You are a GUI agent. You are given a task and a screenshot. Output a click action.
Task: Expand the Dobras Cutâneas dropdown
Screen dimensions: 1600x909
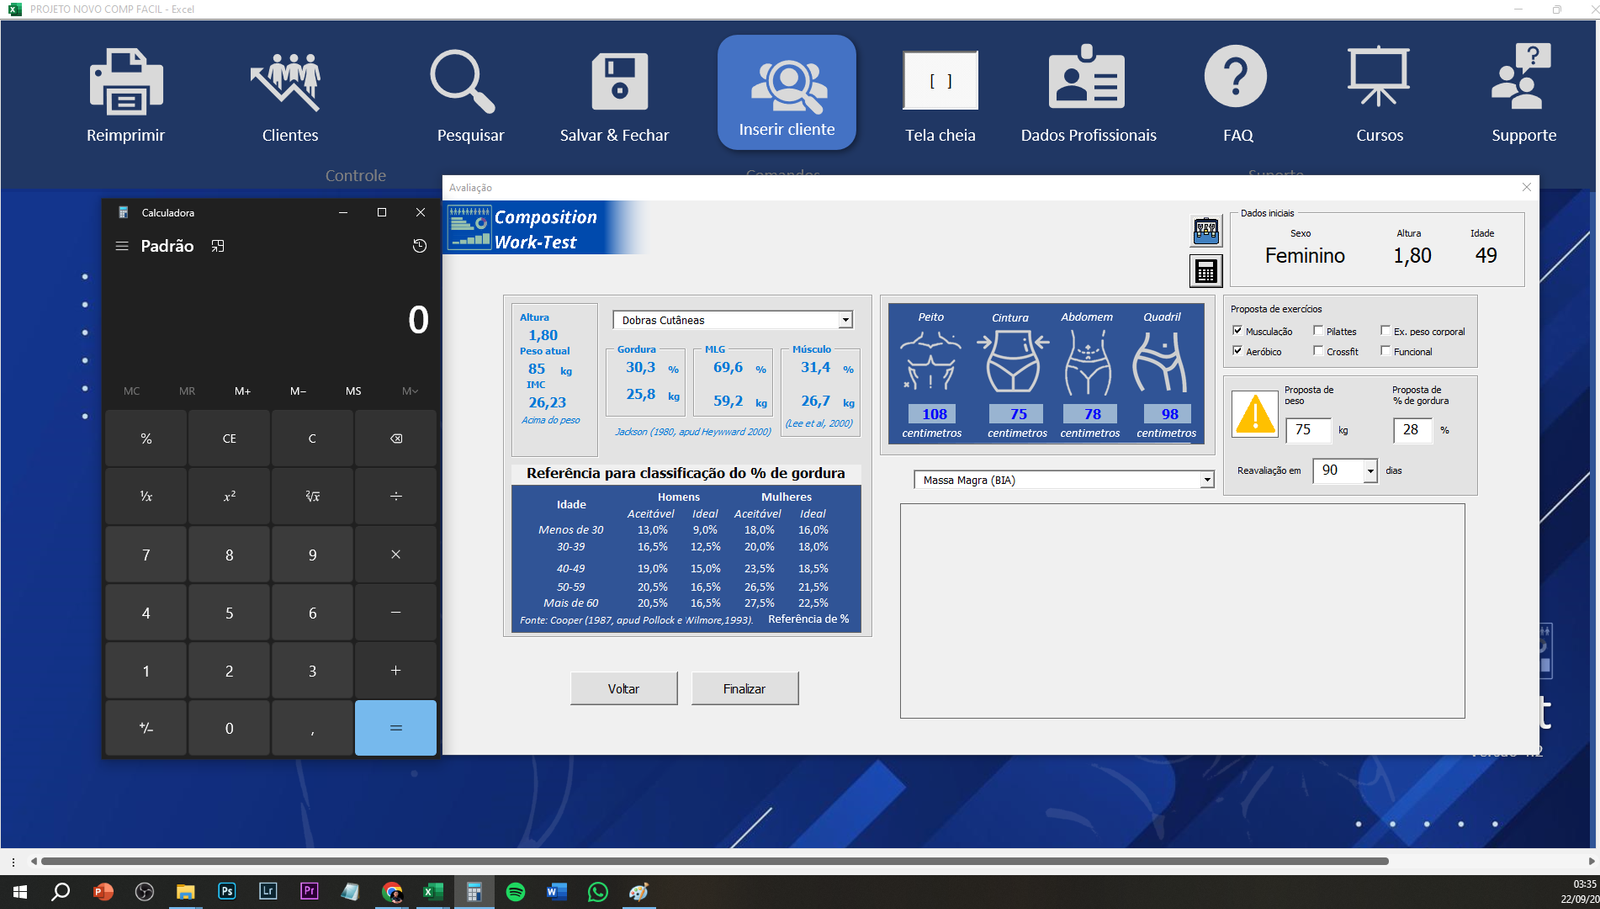pos(845,320)
